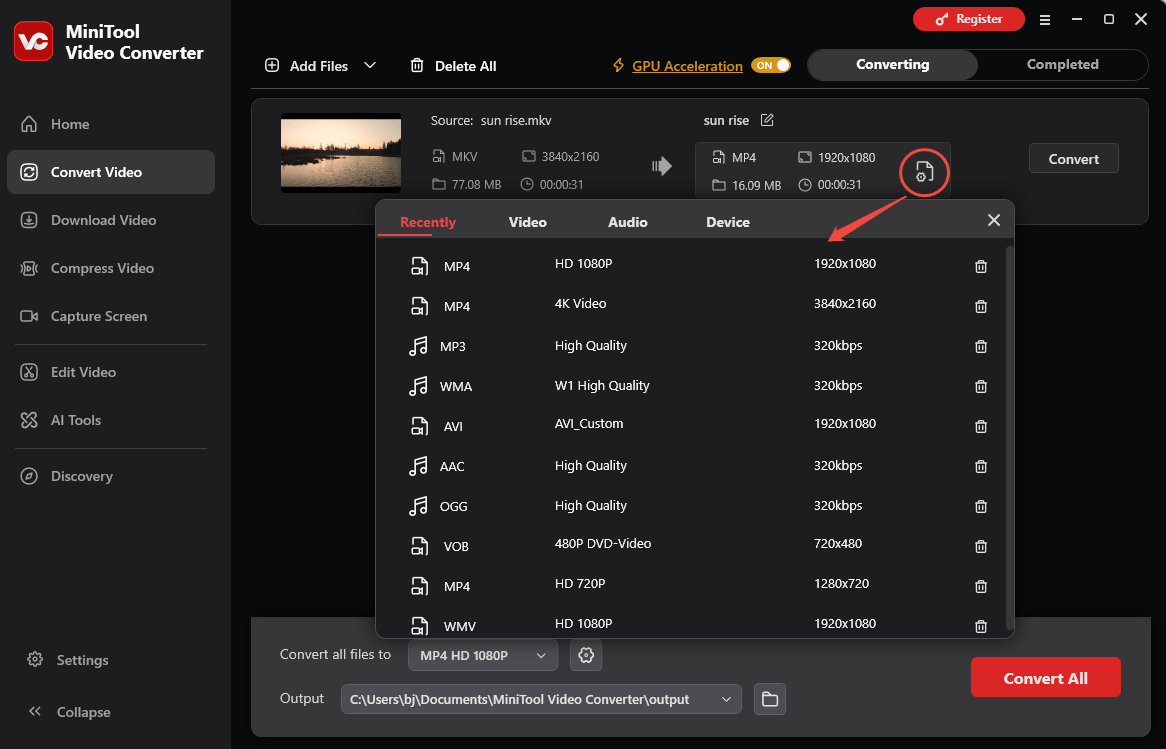Click the format list vertical scrollbar
The height and width of the screenshot is (749, 1166).
coord(1009,437)
